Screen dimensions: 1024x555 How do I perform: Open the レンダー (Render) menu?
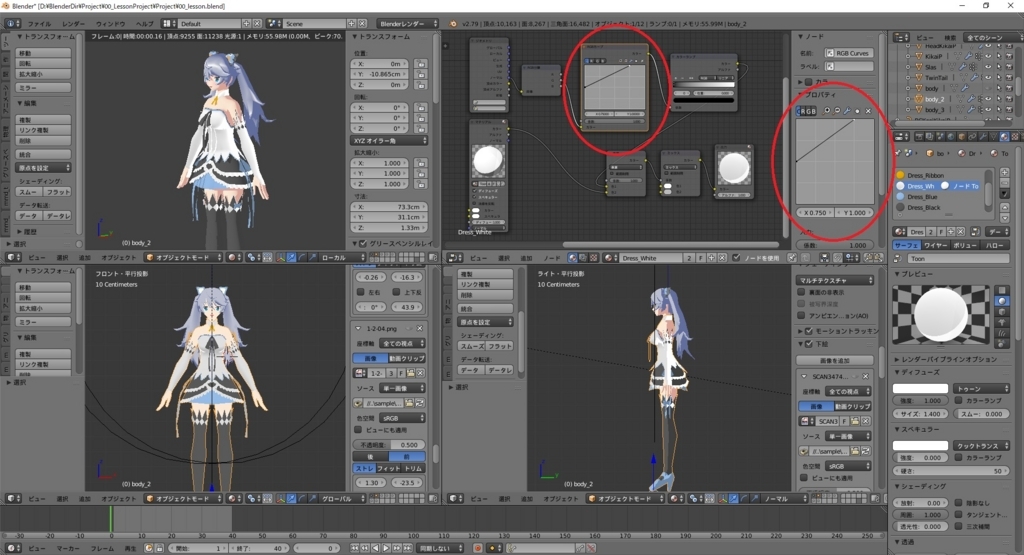tap(73, 24)
